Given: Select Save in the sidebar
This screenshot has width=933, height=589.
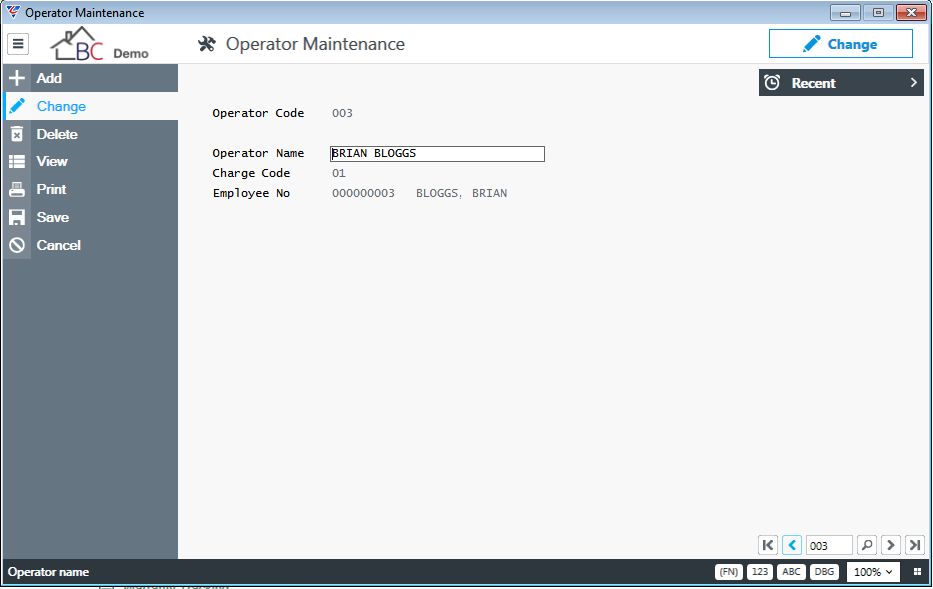Looking at the screenshot, I should coord(90,217).
